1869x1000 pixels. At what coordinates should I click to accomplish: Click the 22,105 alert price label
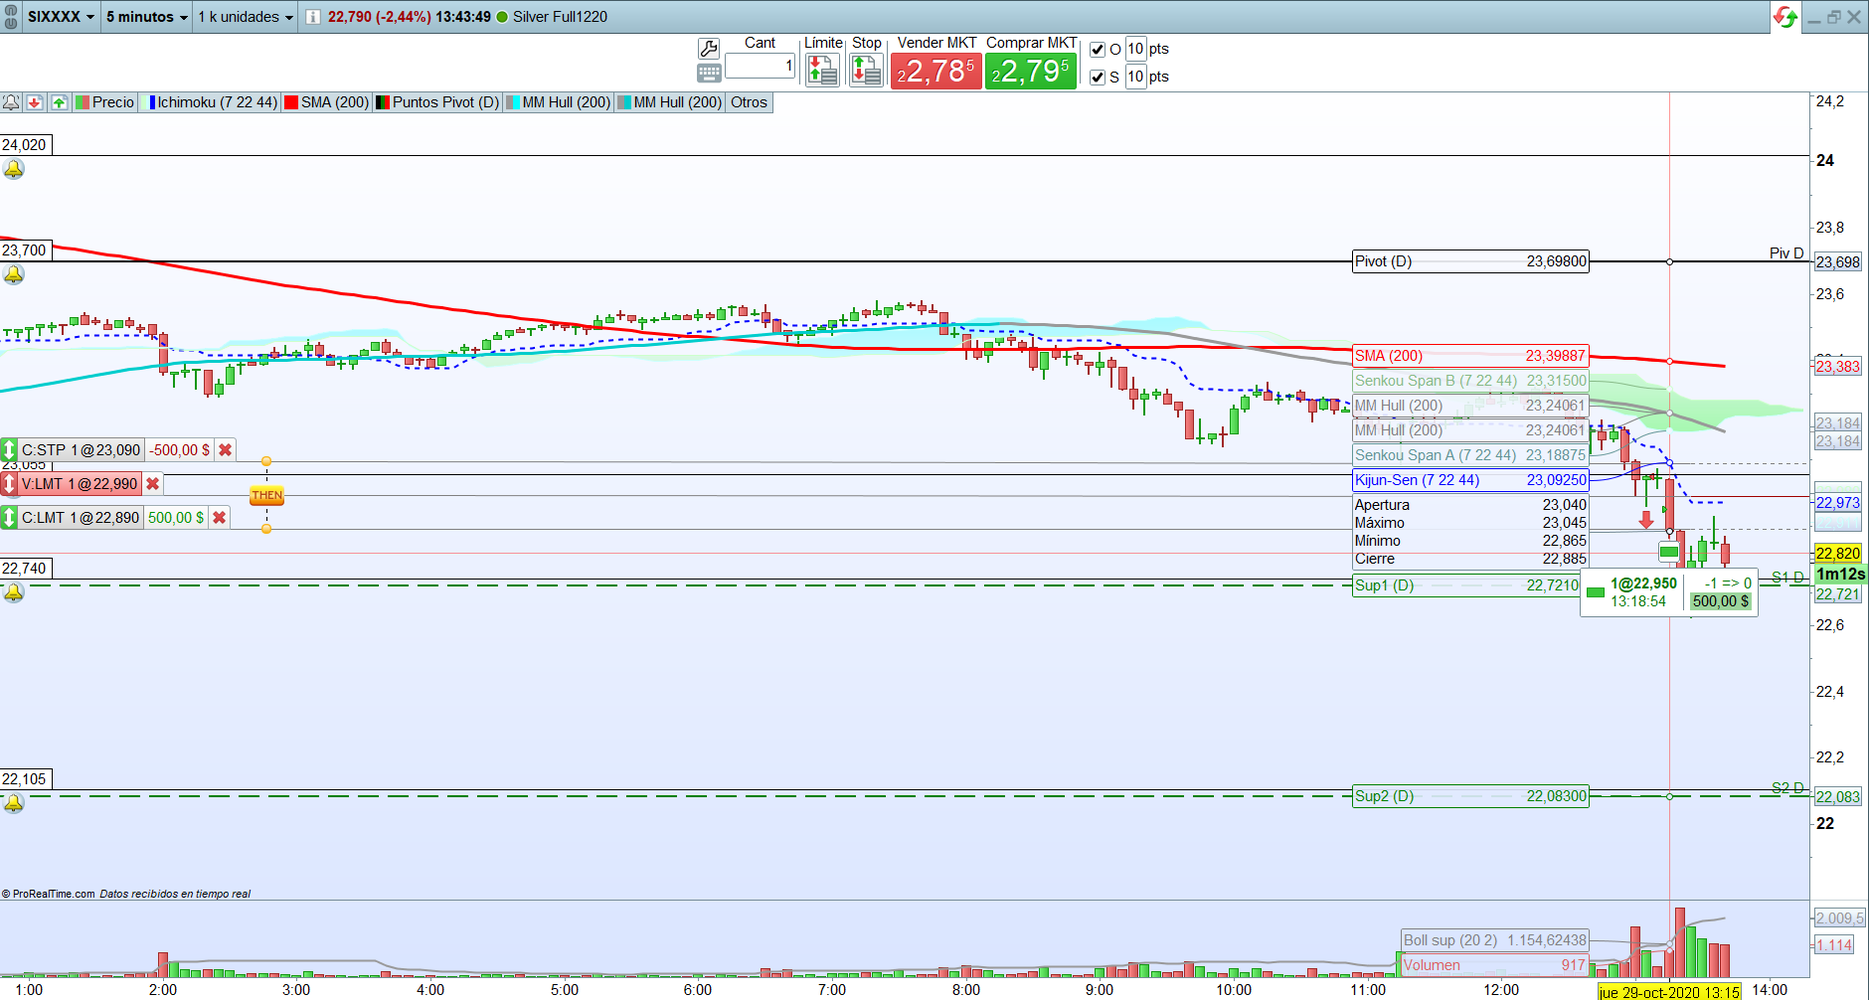coord(26,779)
